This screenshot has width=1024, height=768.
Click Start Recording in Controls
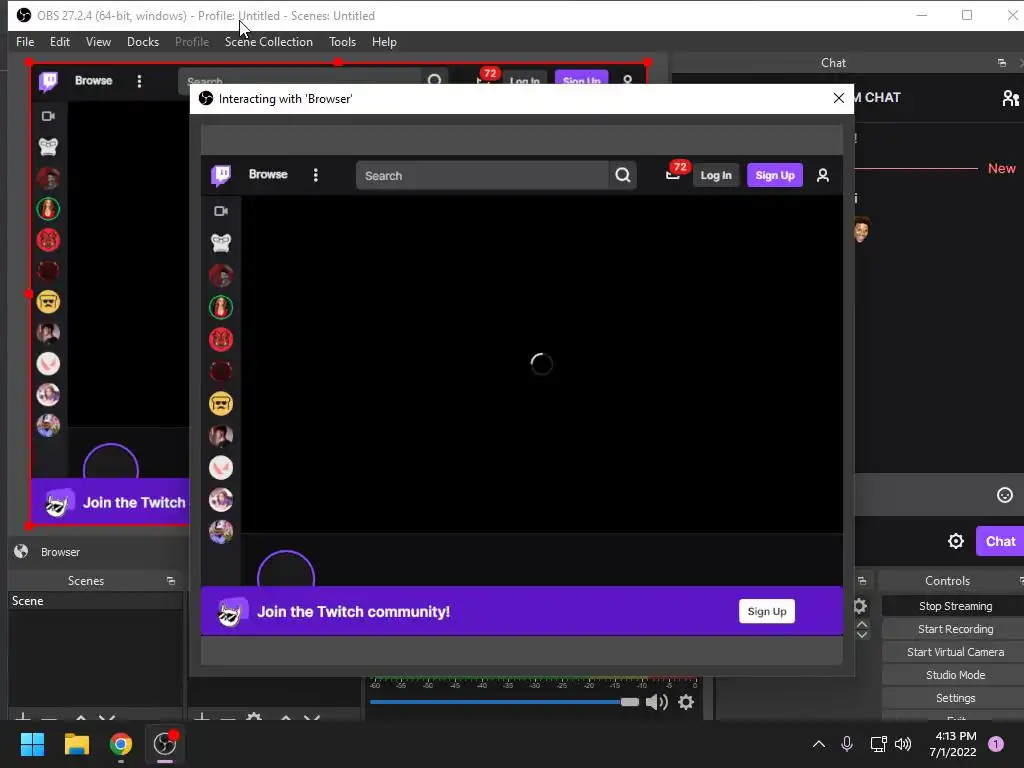click(x=955, y=629)
